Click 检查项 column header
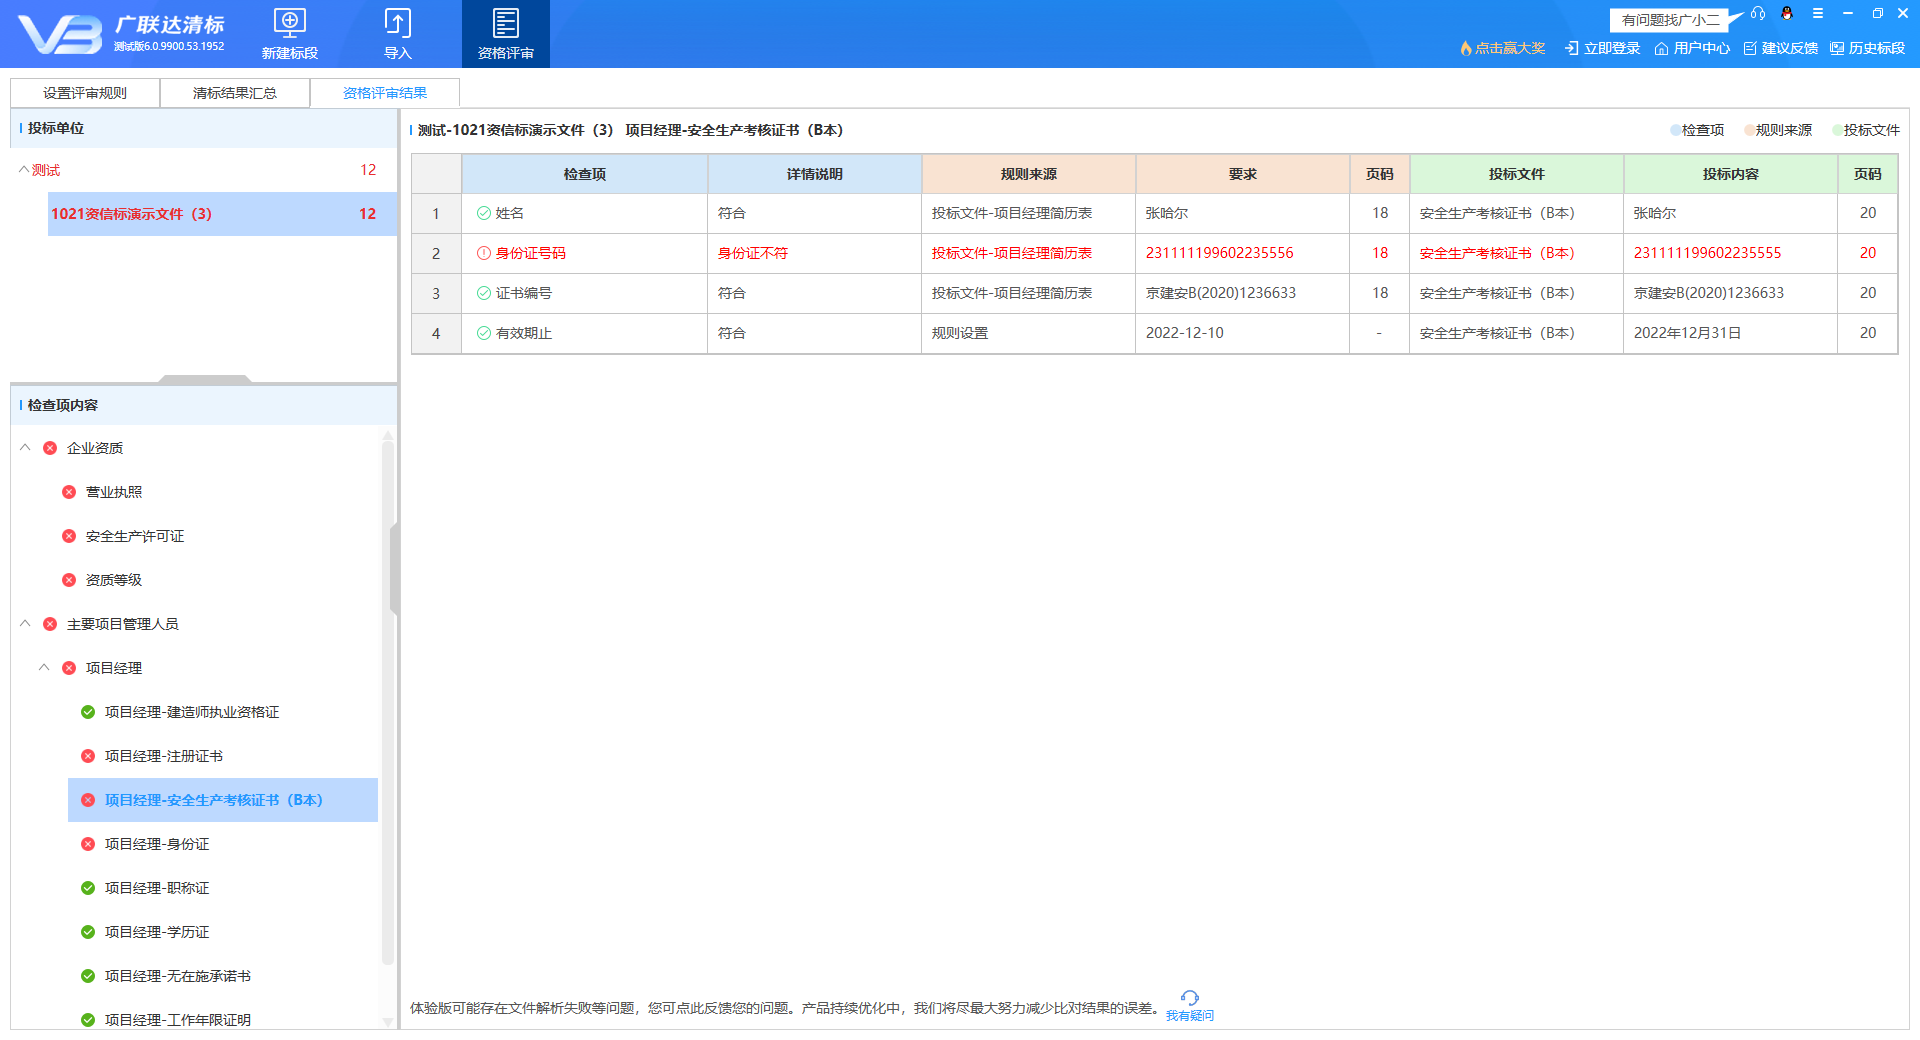 (585, 174)
